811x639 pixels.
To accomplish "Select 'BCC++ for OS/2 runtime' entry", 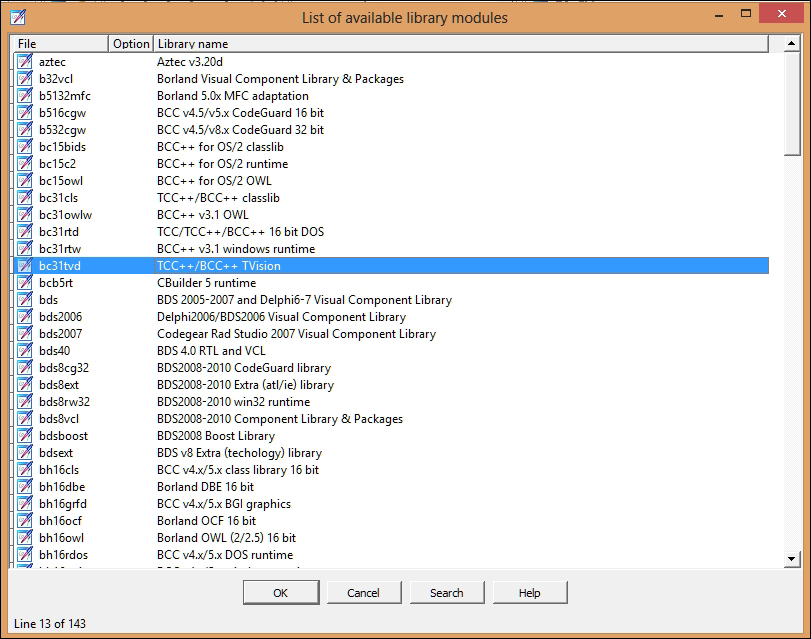I will (x=222, y=164).
